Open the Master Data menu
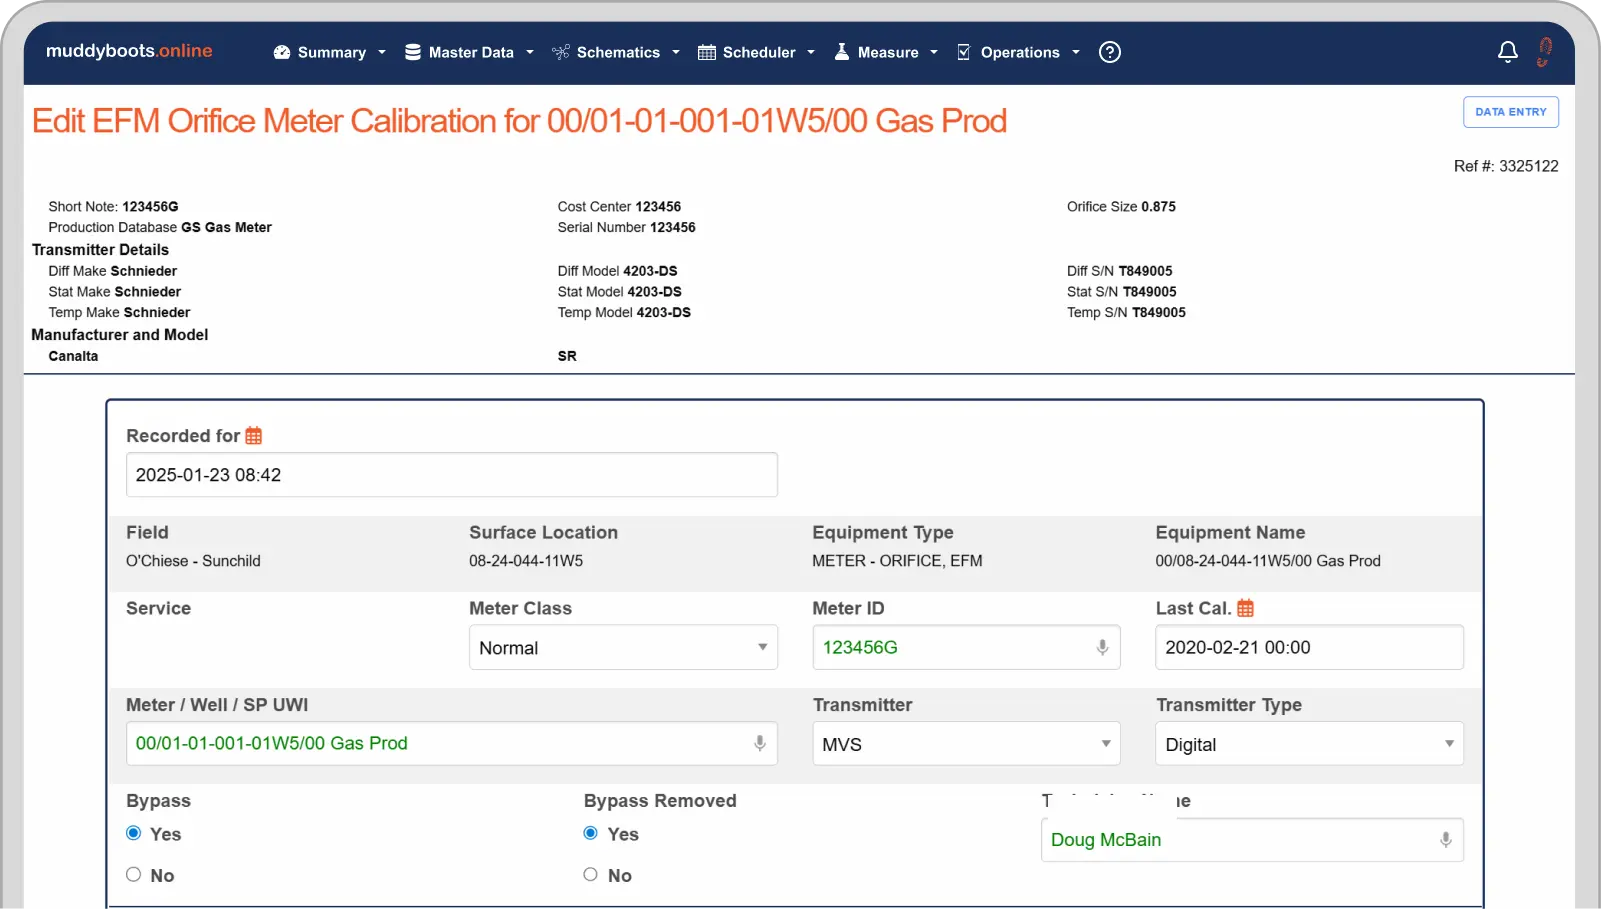This screenshot has width=1601, height=909. pyautogui.click(x=469, y=52)
